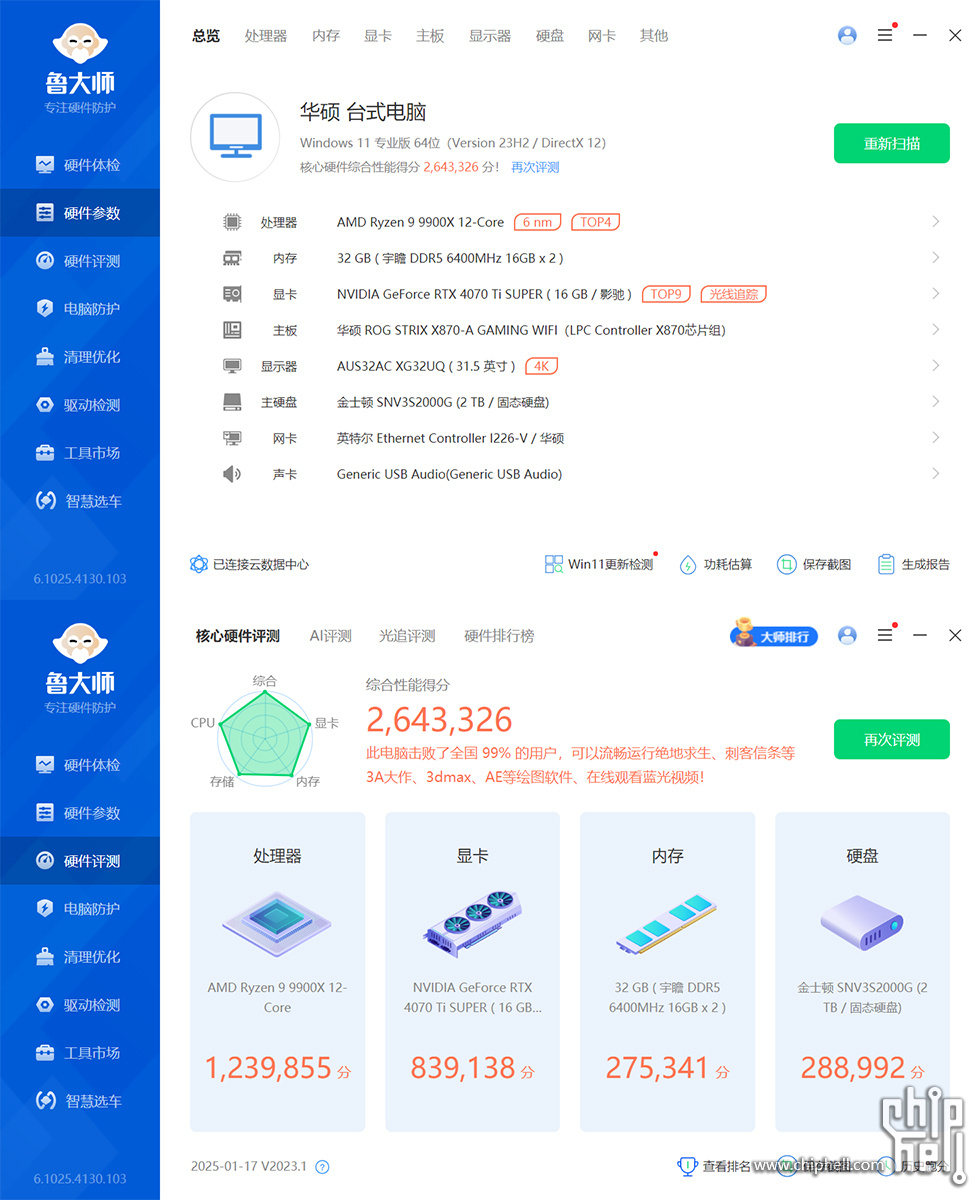This screenshot has height=1200, width=980.
Task: Click the 4K tag on the monitor row
Action: [541, 366]
